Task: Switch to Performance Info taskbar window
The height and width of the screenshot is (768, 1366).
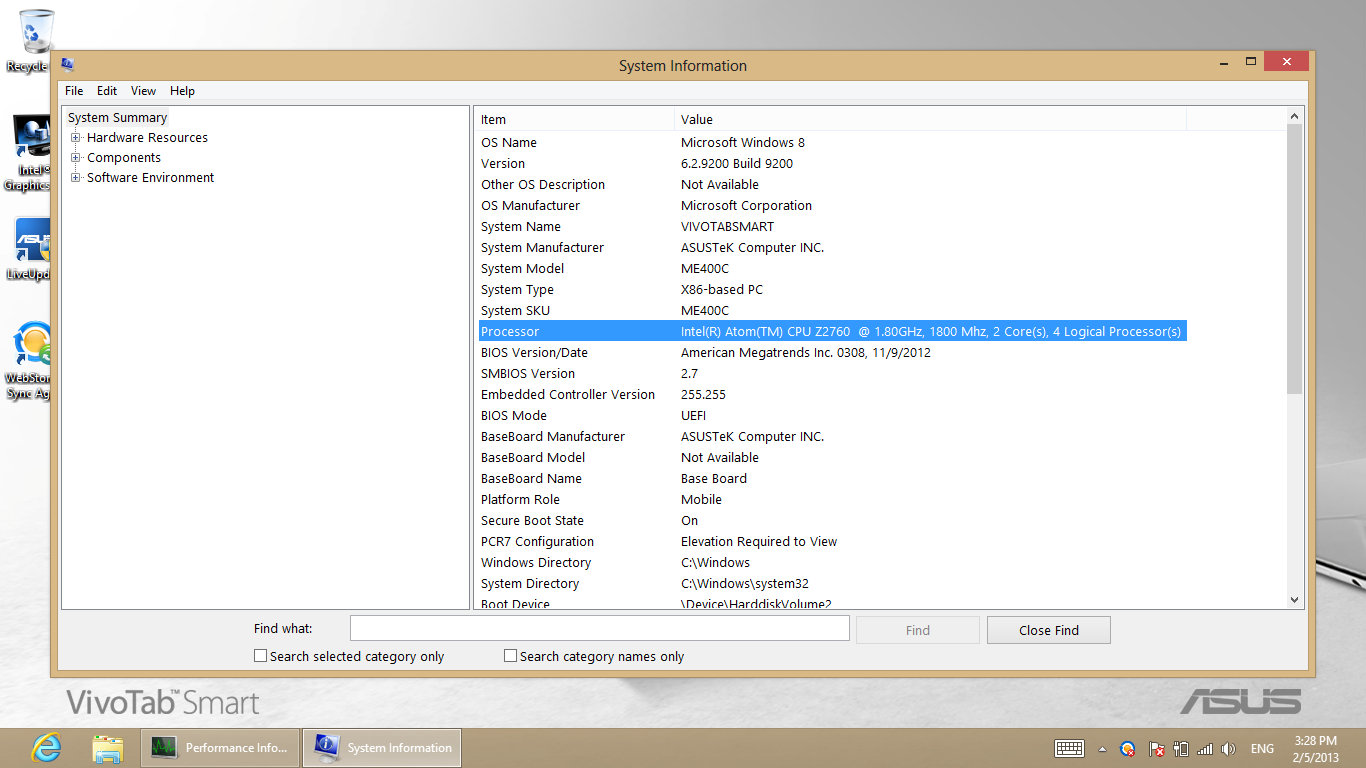Action: pyautogui.click(x=219, y=747)
